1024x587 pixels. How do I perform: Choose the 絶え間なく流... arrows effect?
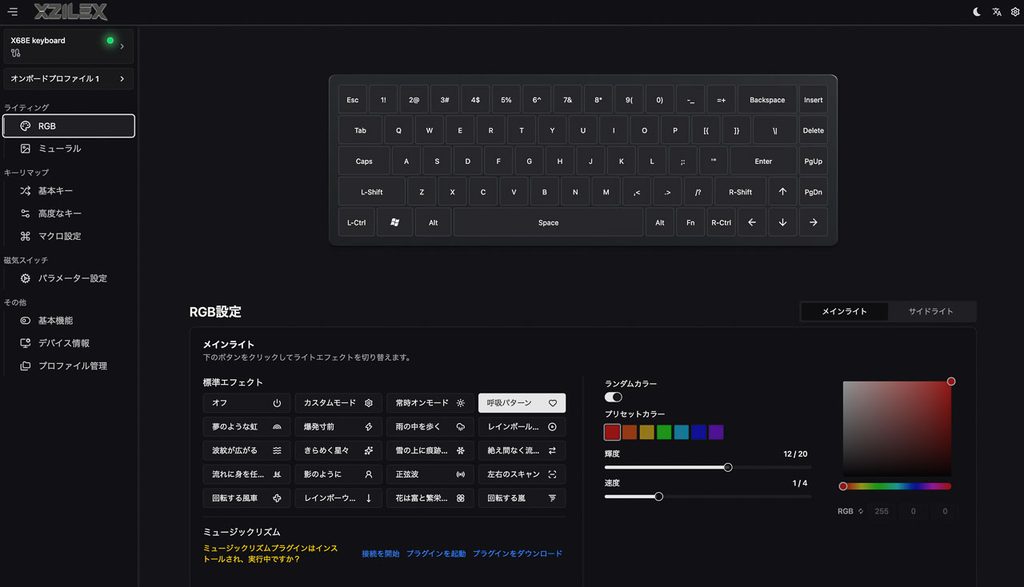click(x=522, y=451)
